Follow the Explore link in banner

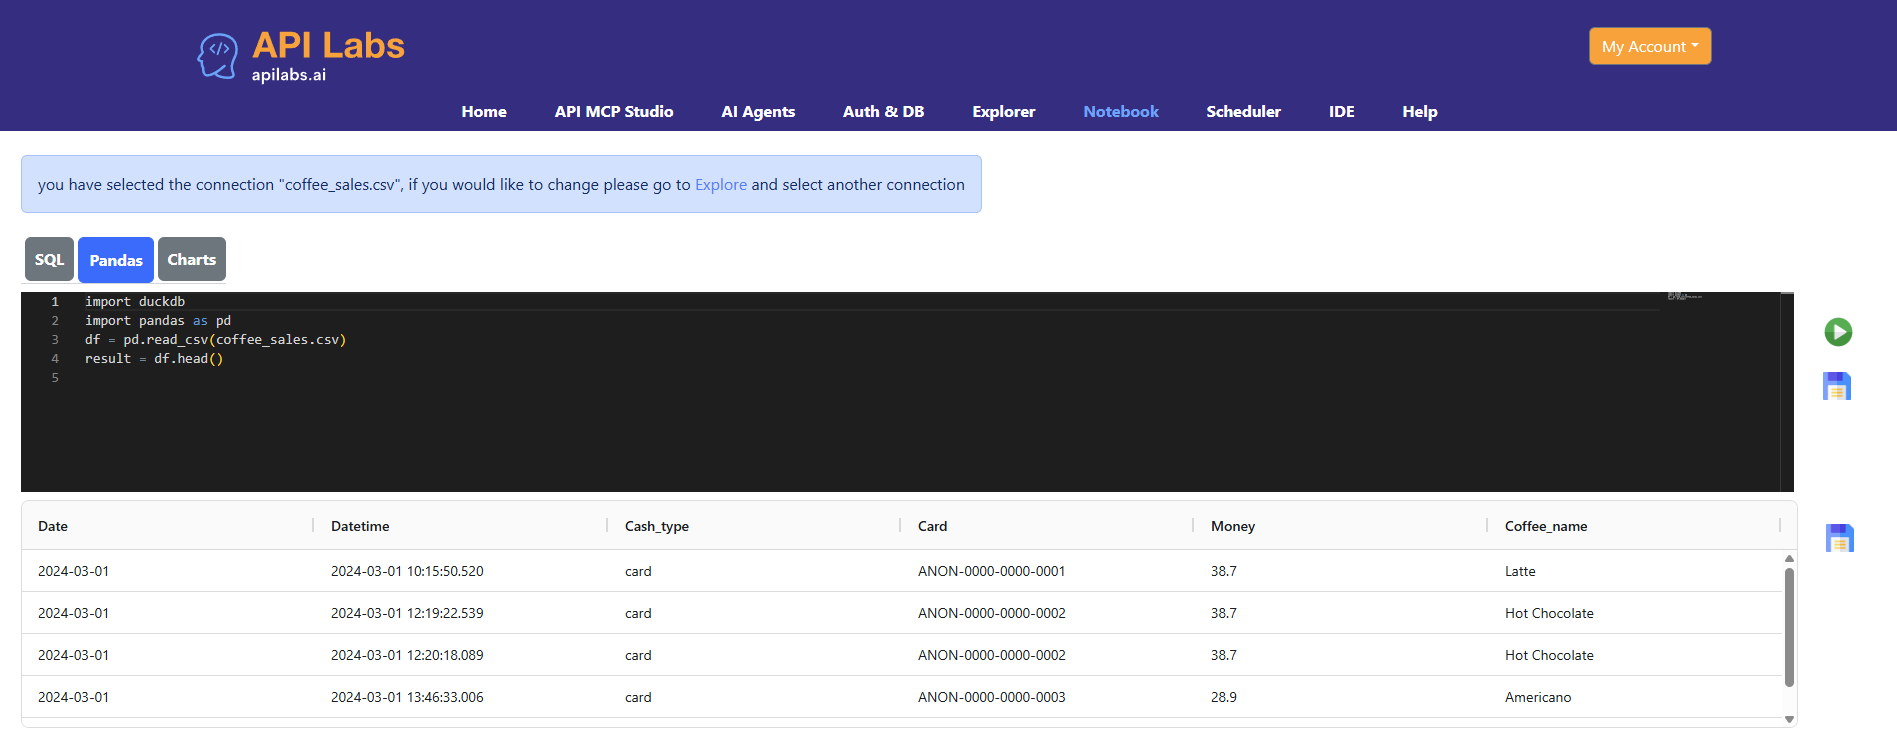[721, 185]
